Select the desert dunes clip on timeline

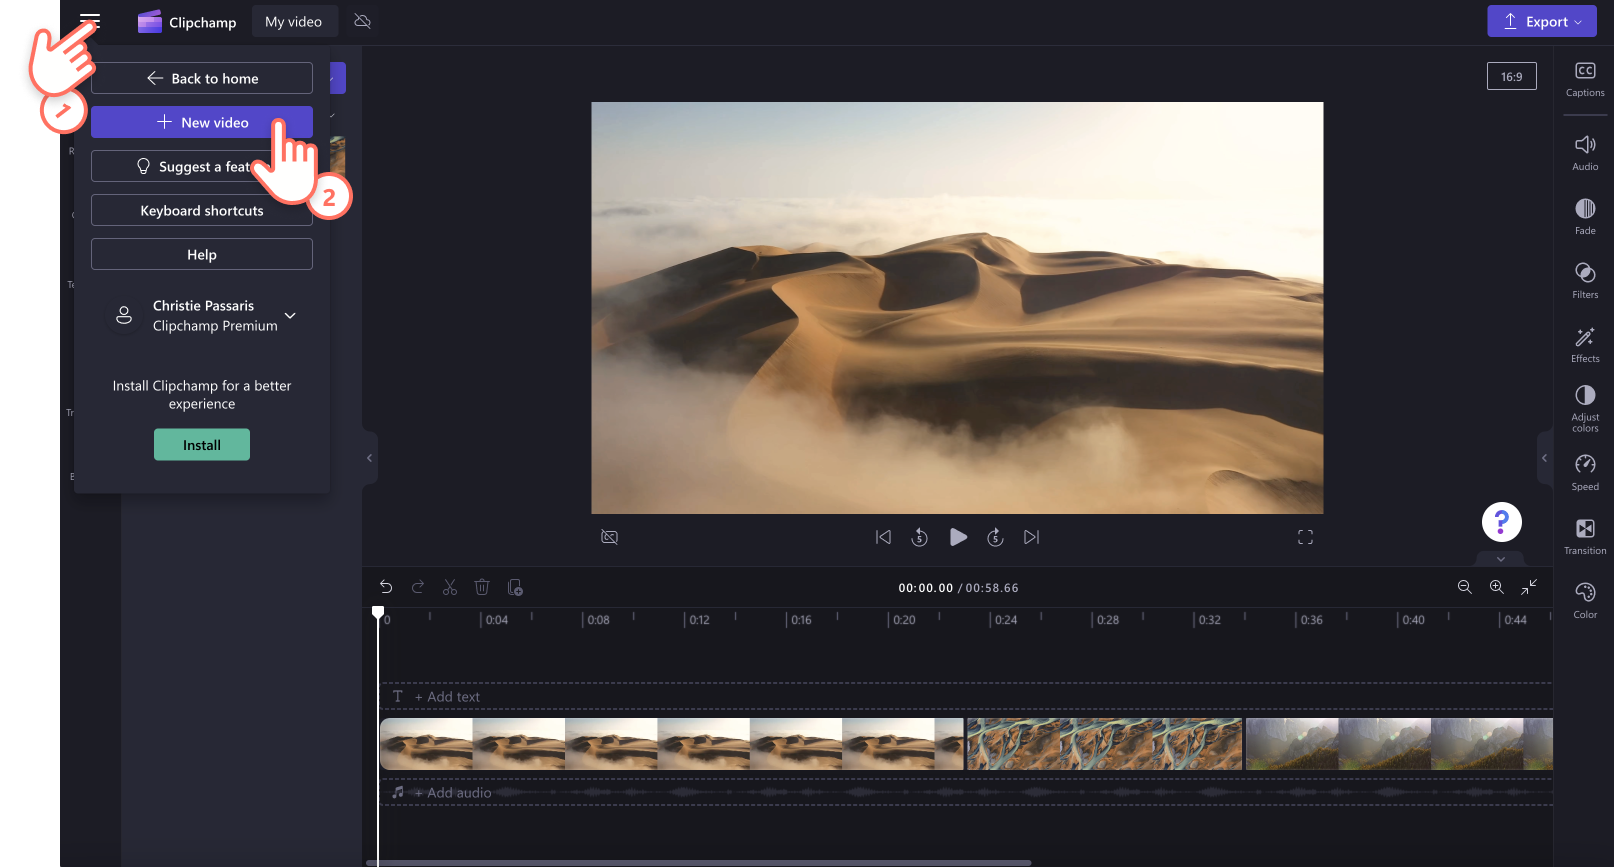[671, 744]
